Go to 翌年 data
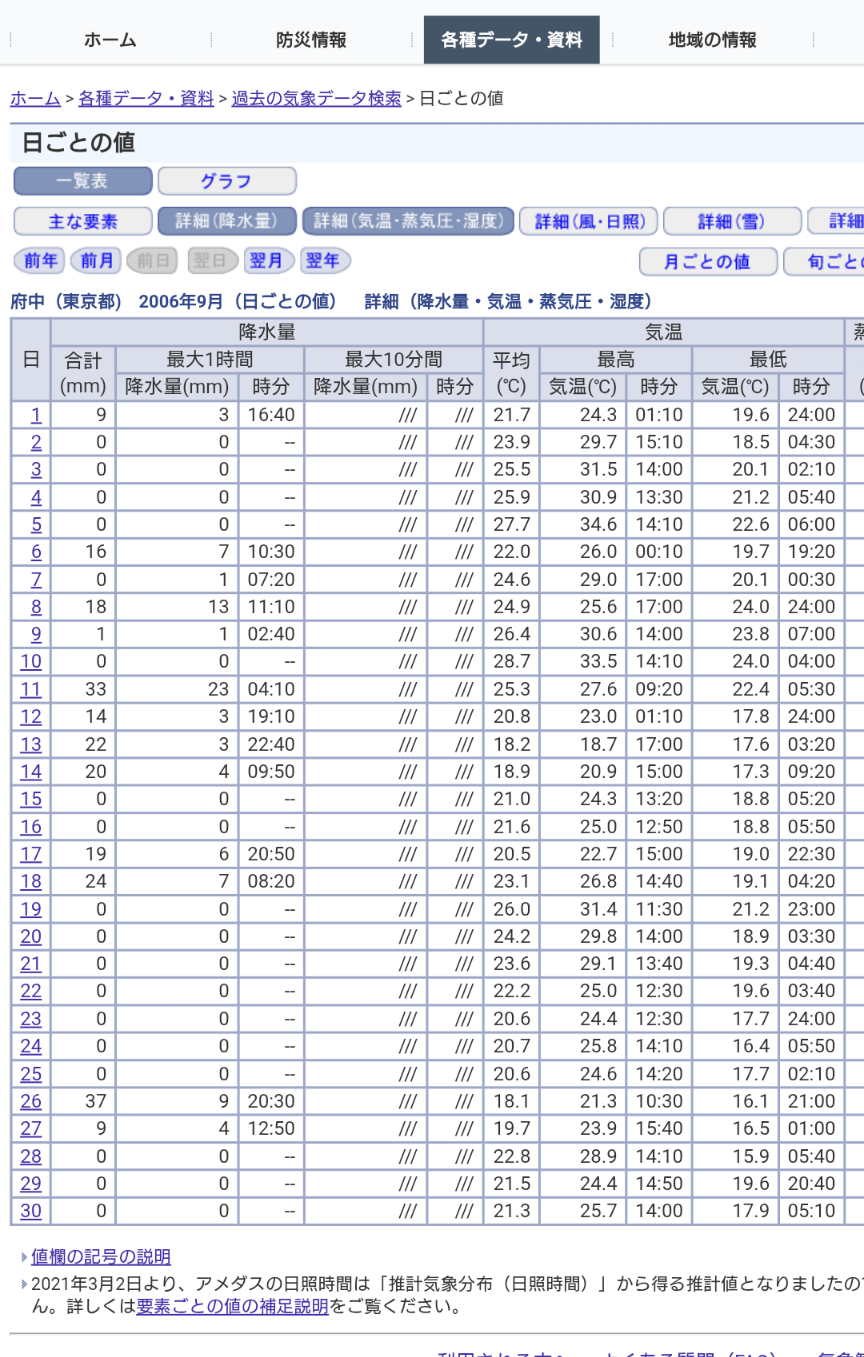864x1357 pixels. coord(324,260)
